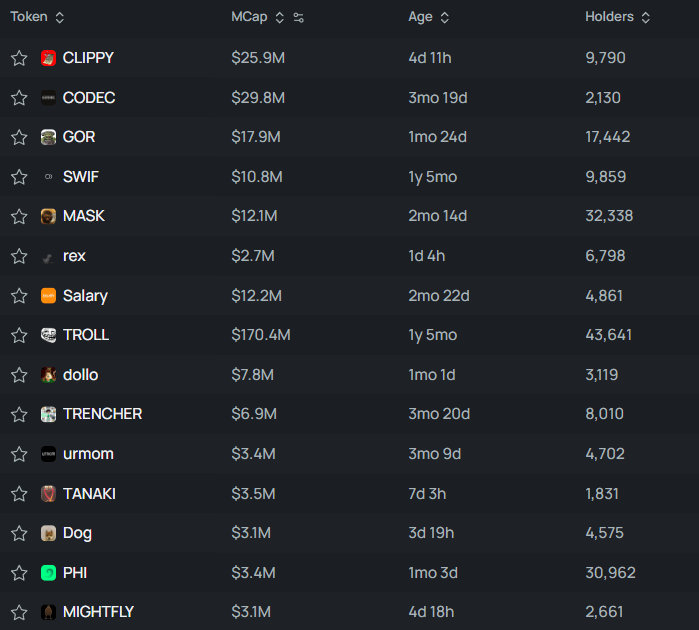Screen dimensions: 699x630
Task: Click the Dog token thumbnail image
Action: pyautogui.click(x=48, y=533)
